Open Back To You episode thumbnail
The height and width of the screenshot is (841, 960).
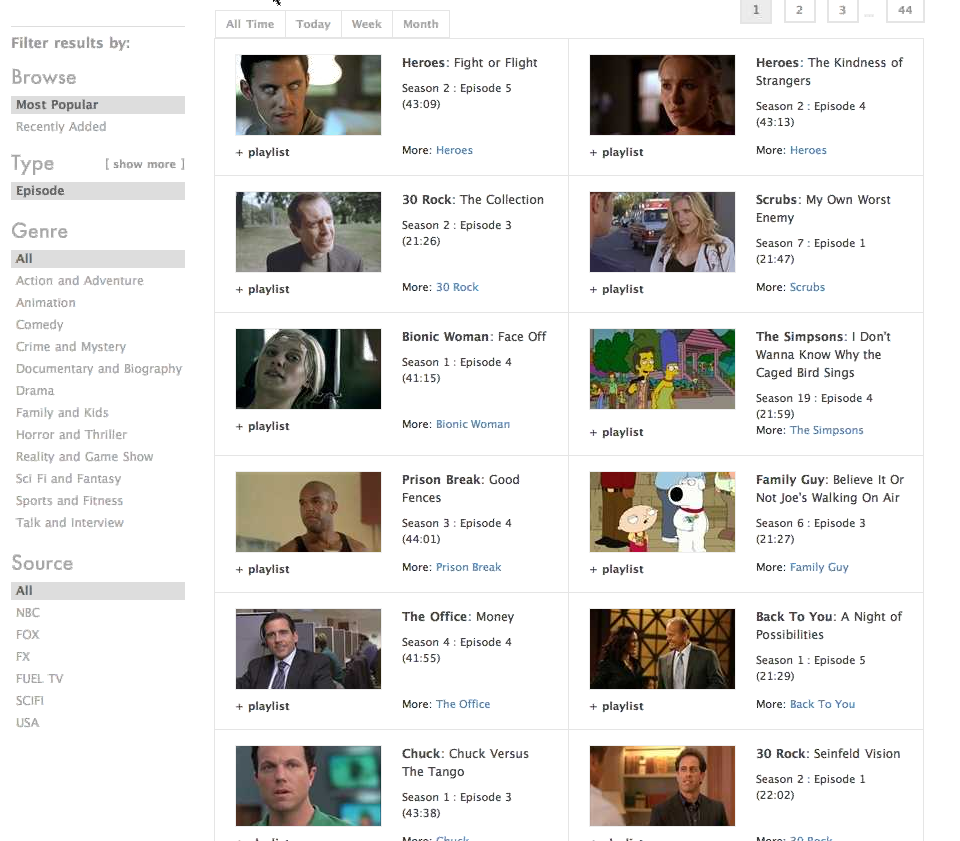[x=662, y=649]
